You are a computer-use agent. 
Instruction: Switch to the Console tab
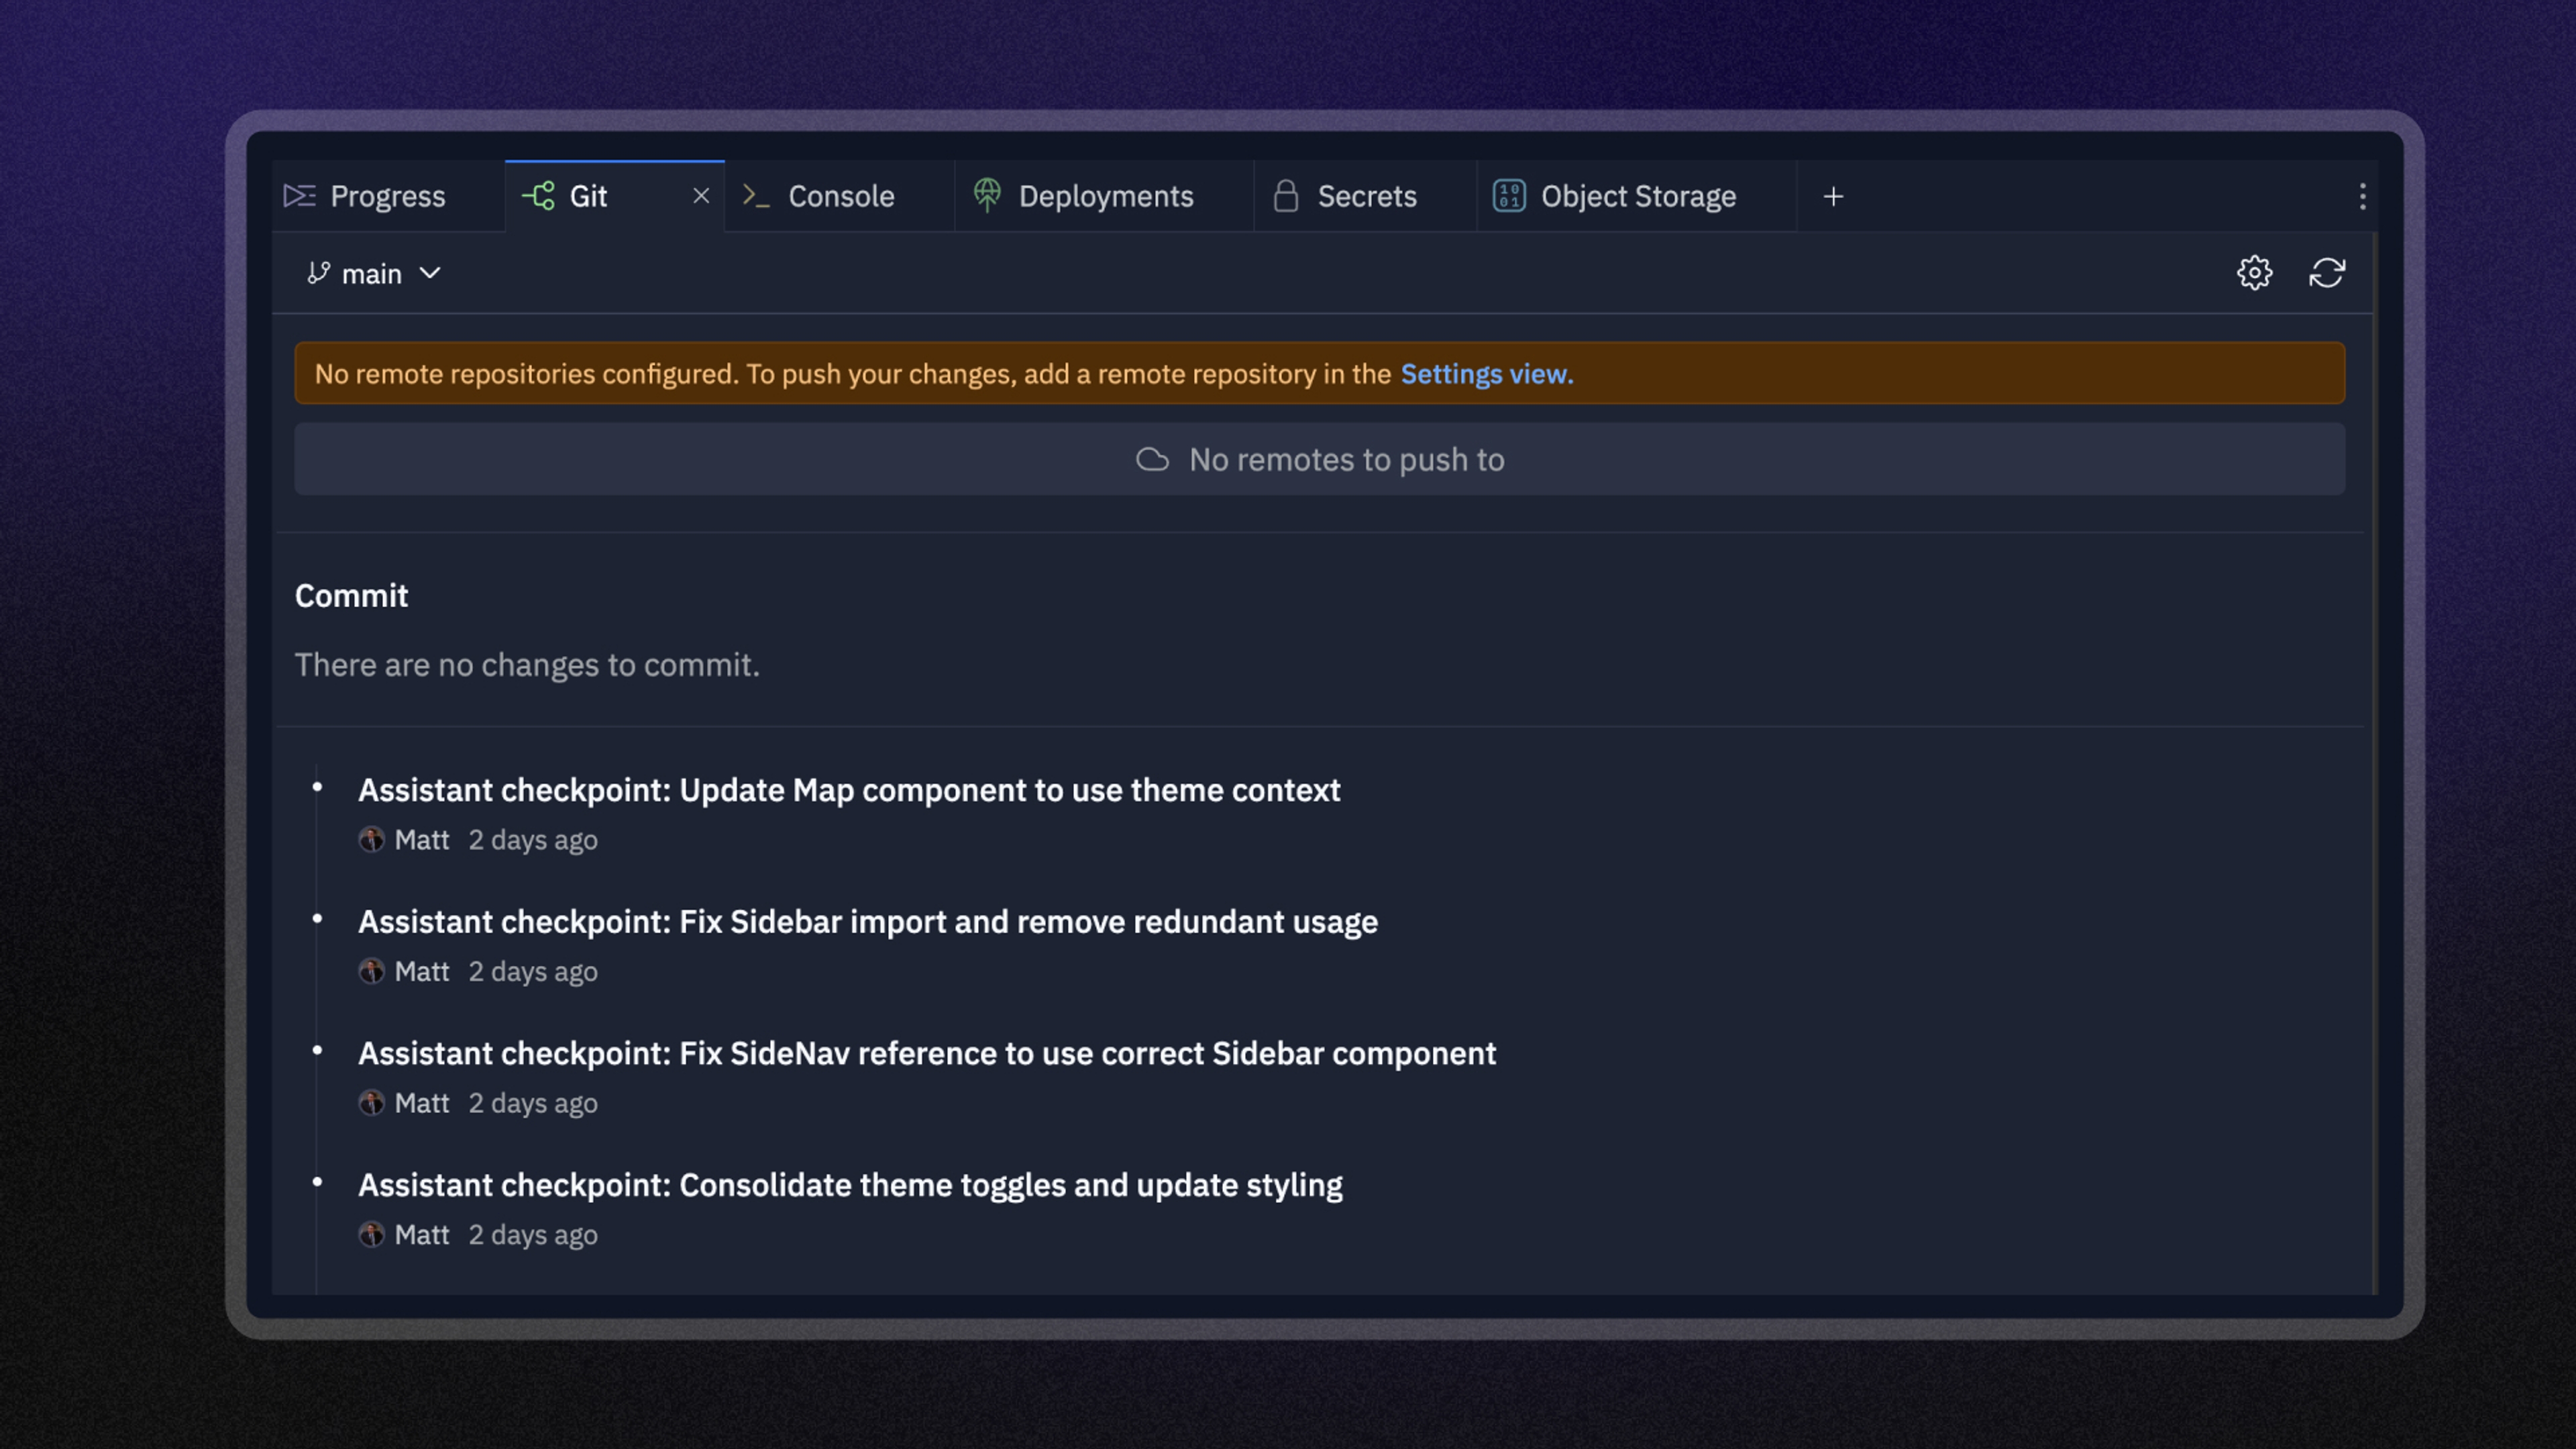pyautogui.click(x=840, y=196)
